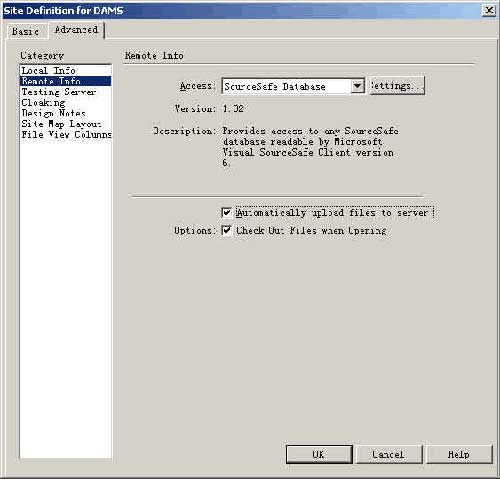This screenshot has width=500, height=479.
Task: Click the Cancel button
Action: pyautogui.click(x=389, y=454)
